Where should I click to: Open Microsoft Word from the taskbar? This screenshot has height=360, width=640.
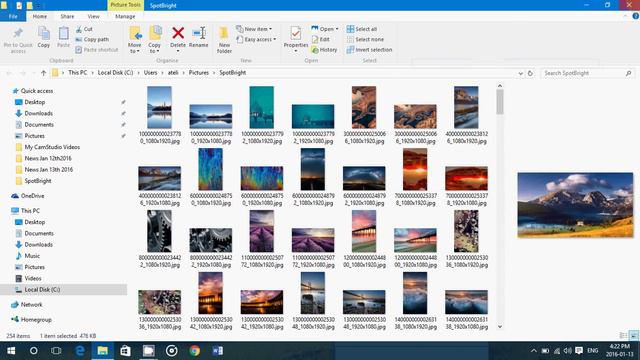[x=217, y=350]
